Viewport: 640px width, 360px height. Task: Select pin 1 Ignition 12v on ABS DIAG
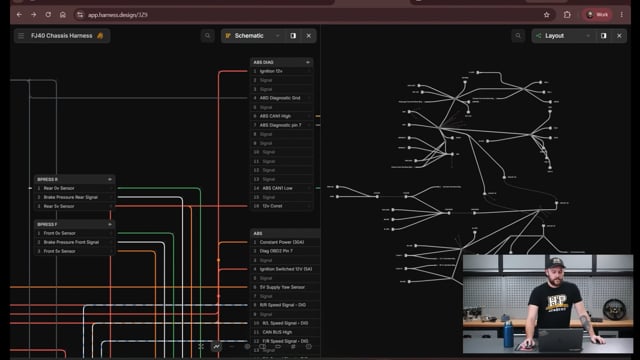point(282,71)
